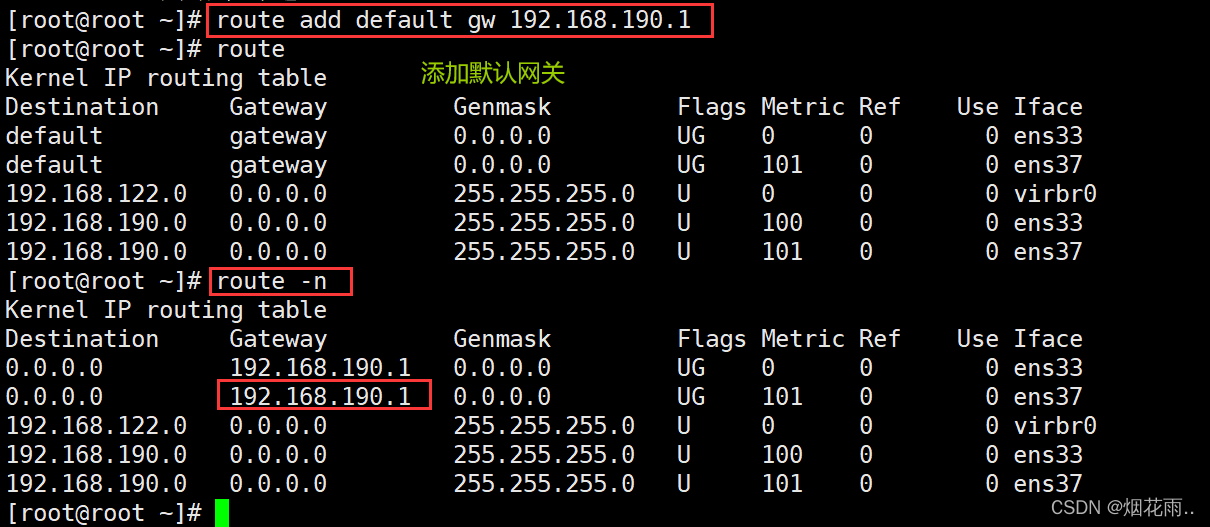1210x527 pixels.
Task: Click 'gateway' in the default ens37 row
Action: coord(278,165)
